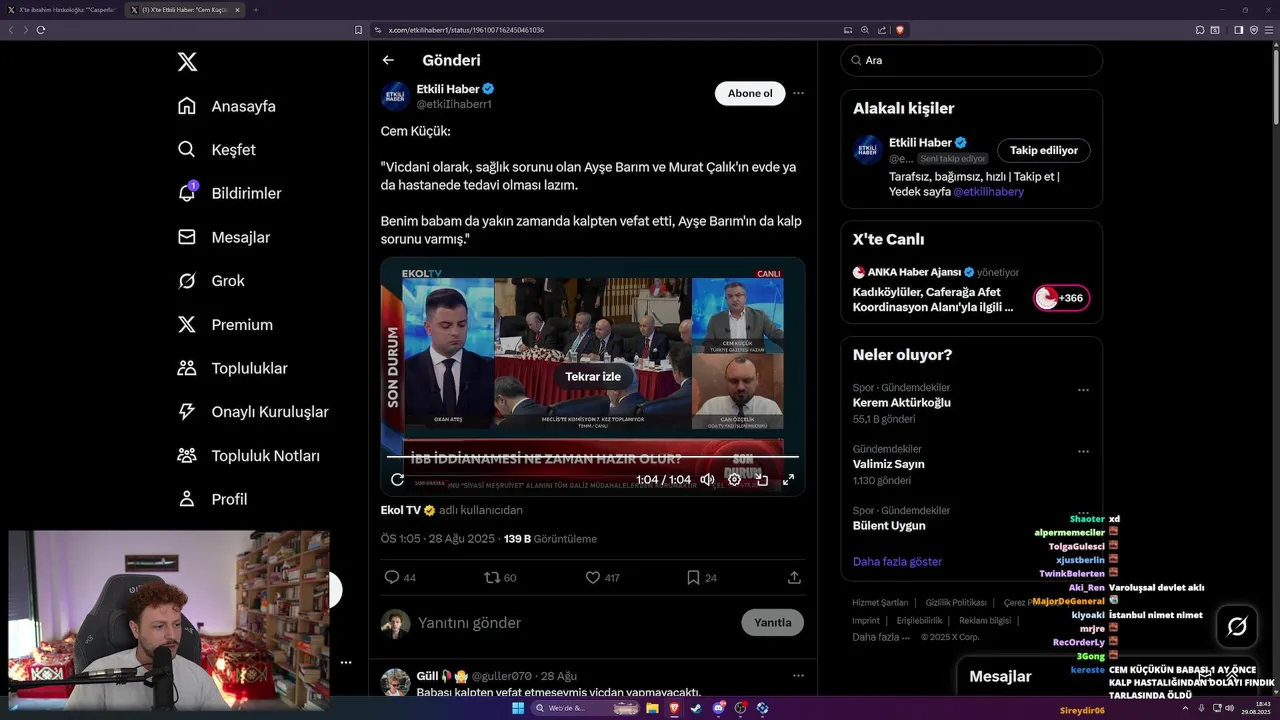The image size is (1280, 720).
Task: Click the Abone ol button
Action: point(750,93)
